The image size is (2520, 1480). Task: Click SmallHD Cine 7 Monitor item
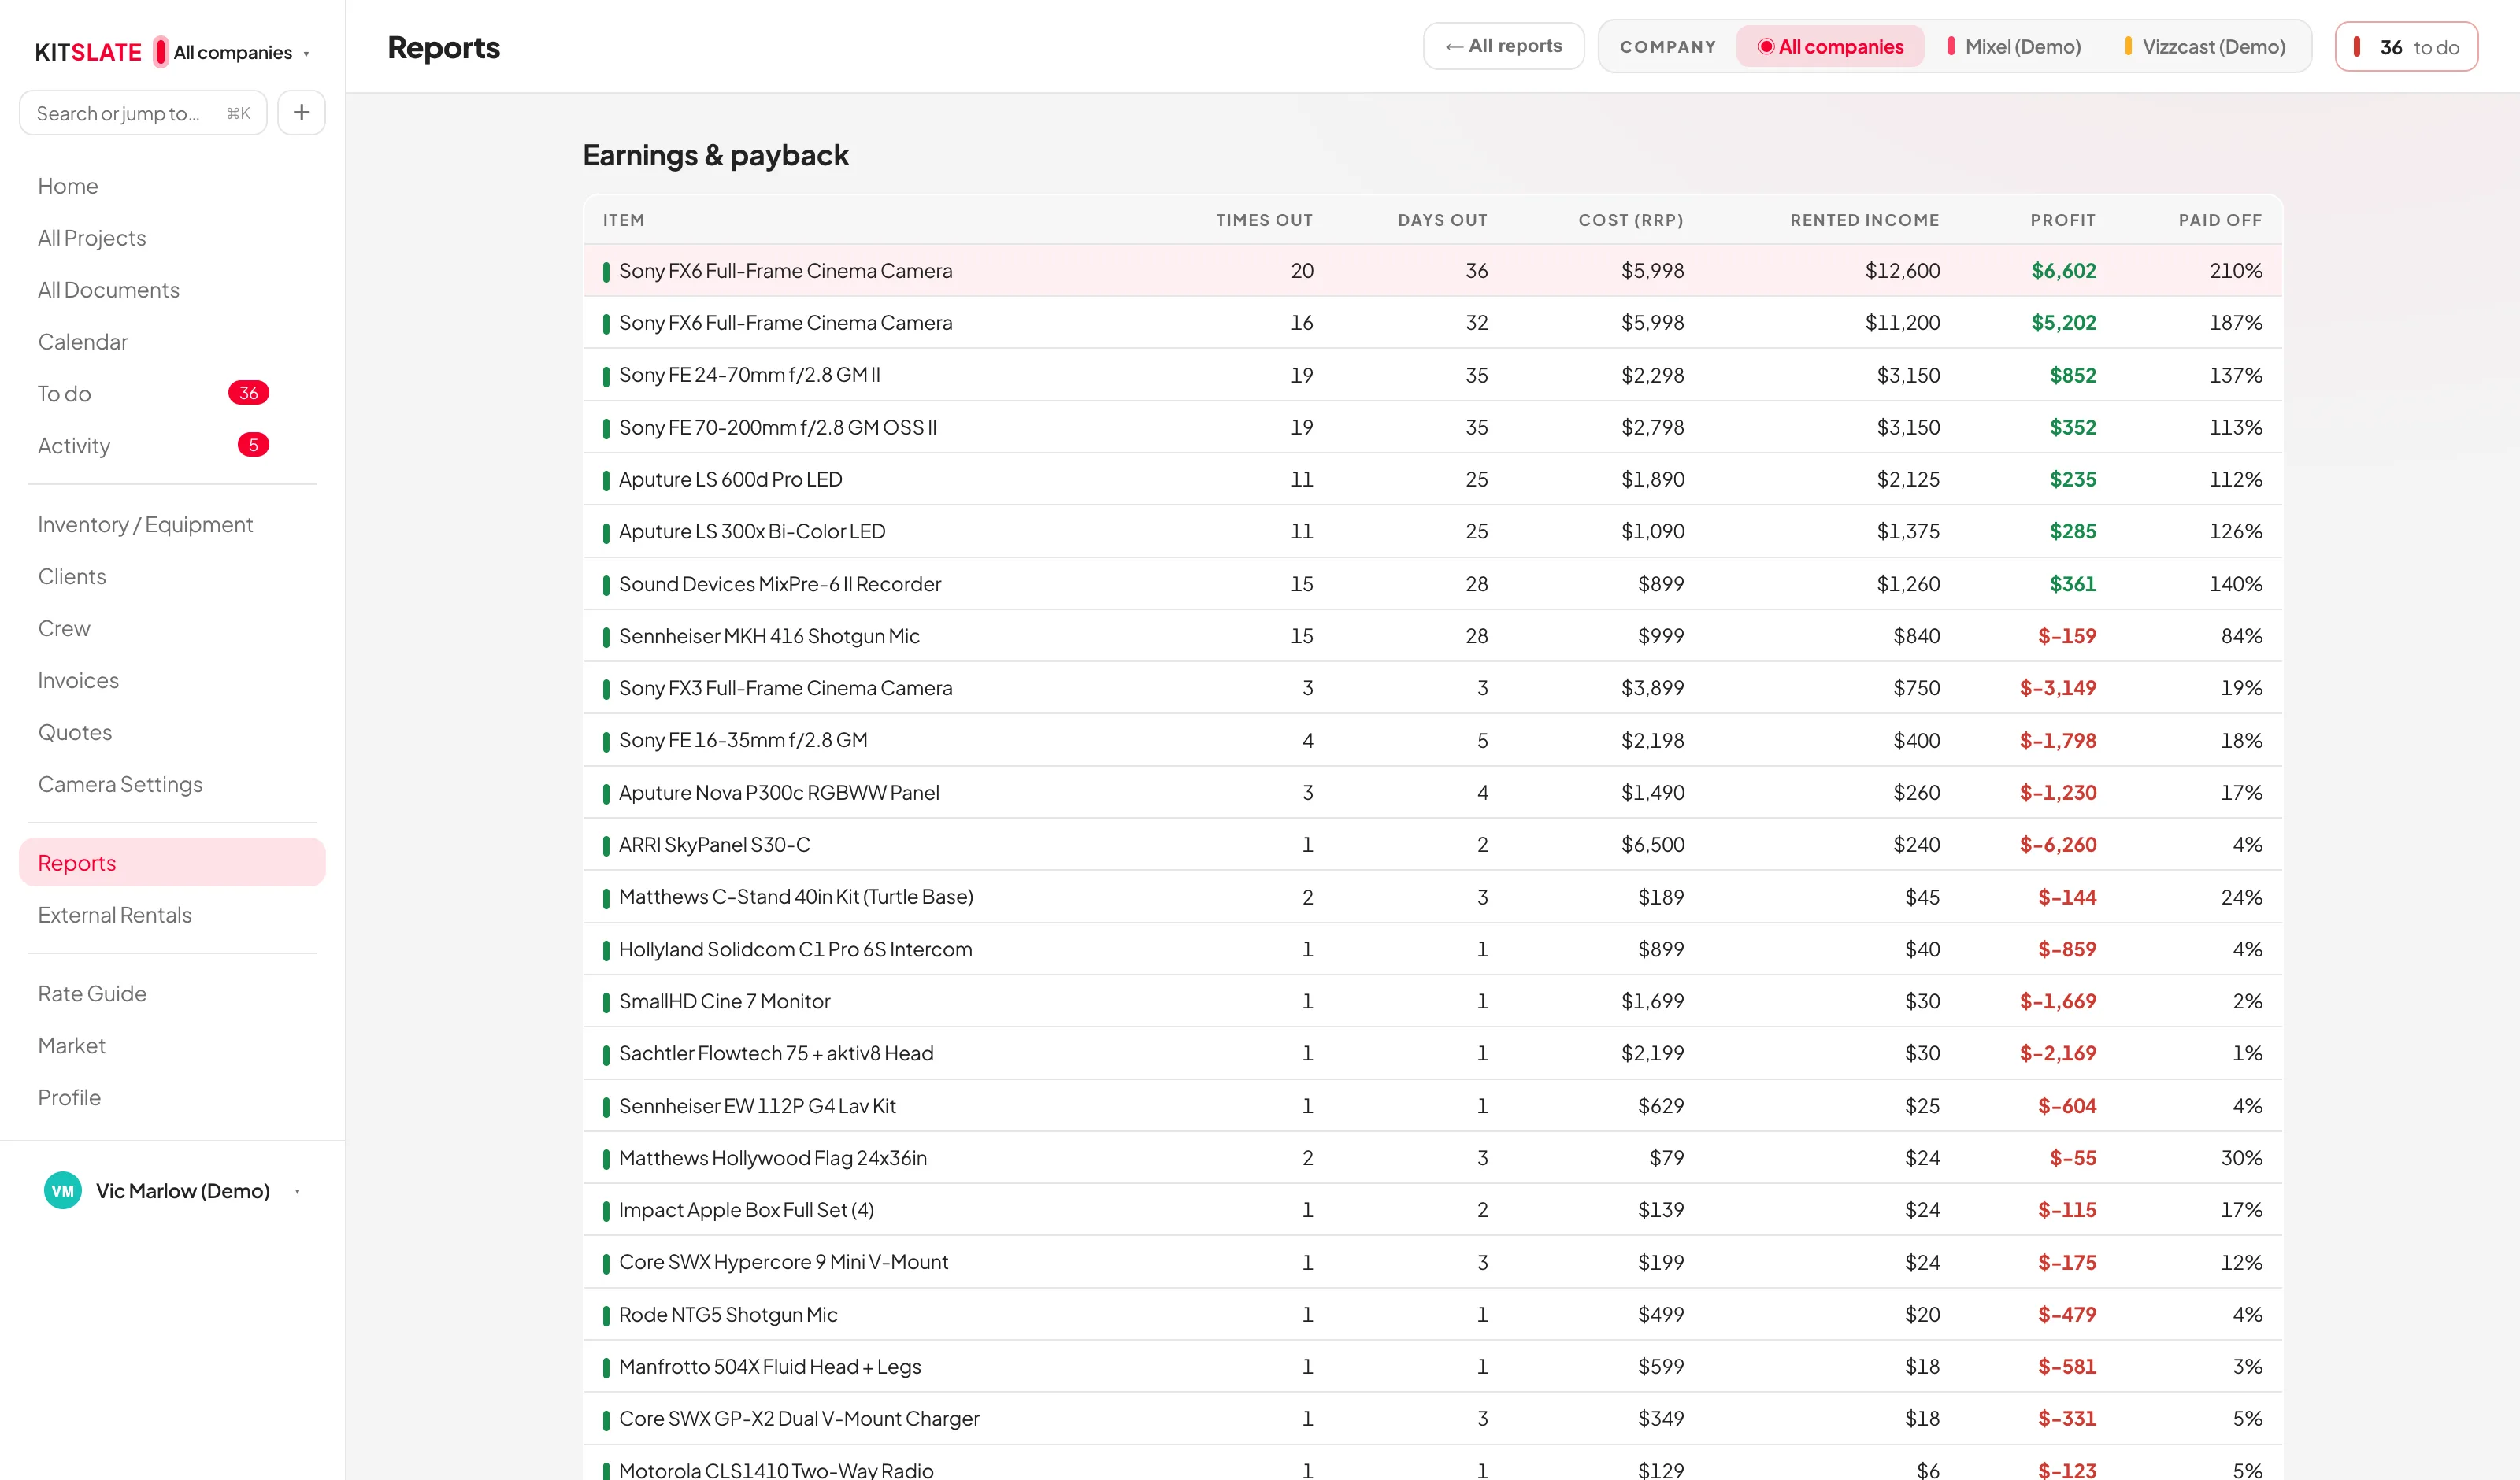click(725, 1001)
